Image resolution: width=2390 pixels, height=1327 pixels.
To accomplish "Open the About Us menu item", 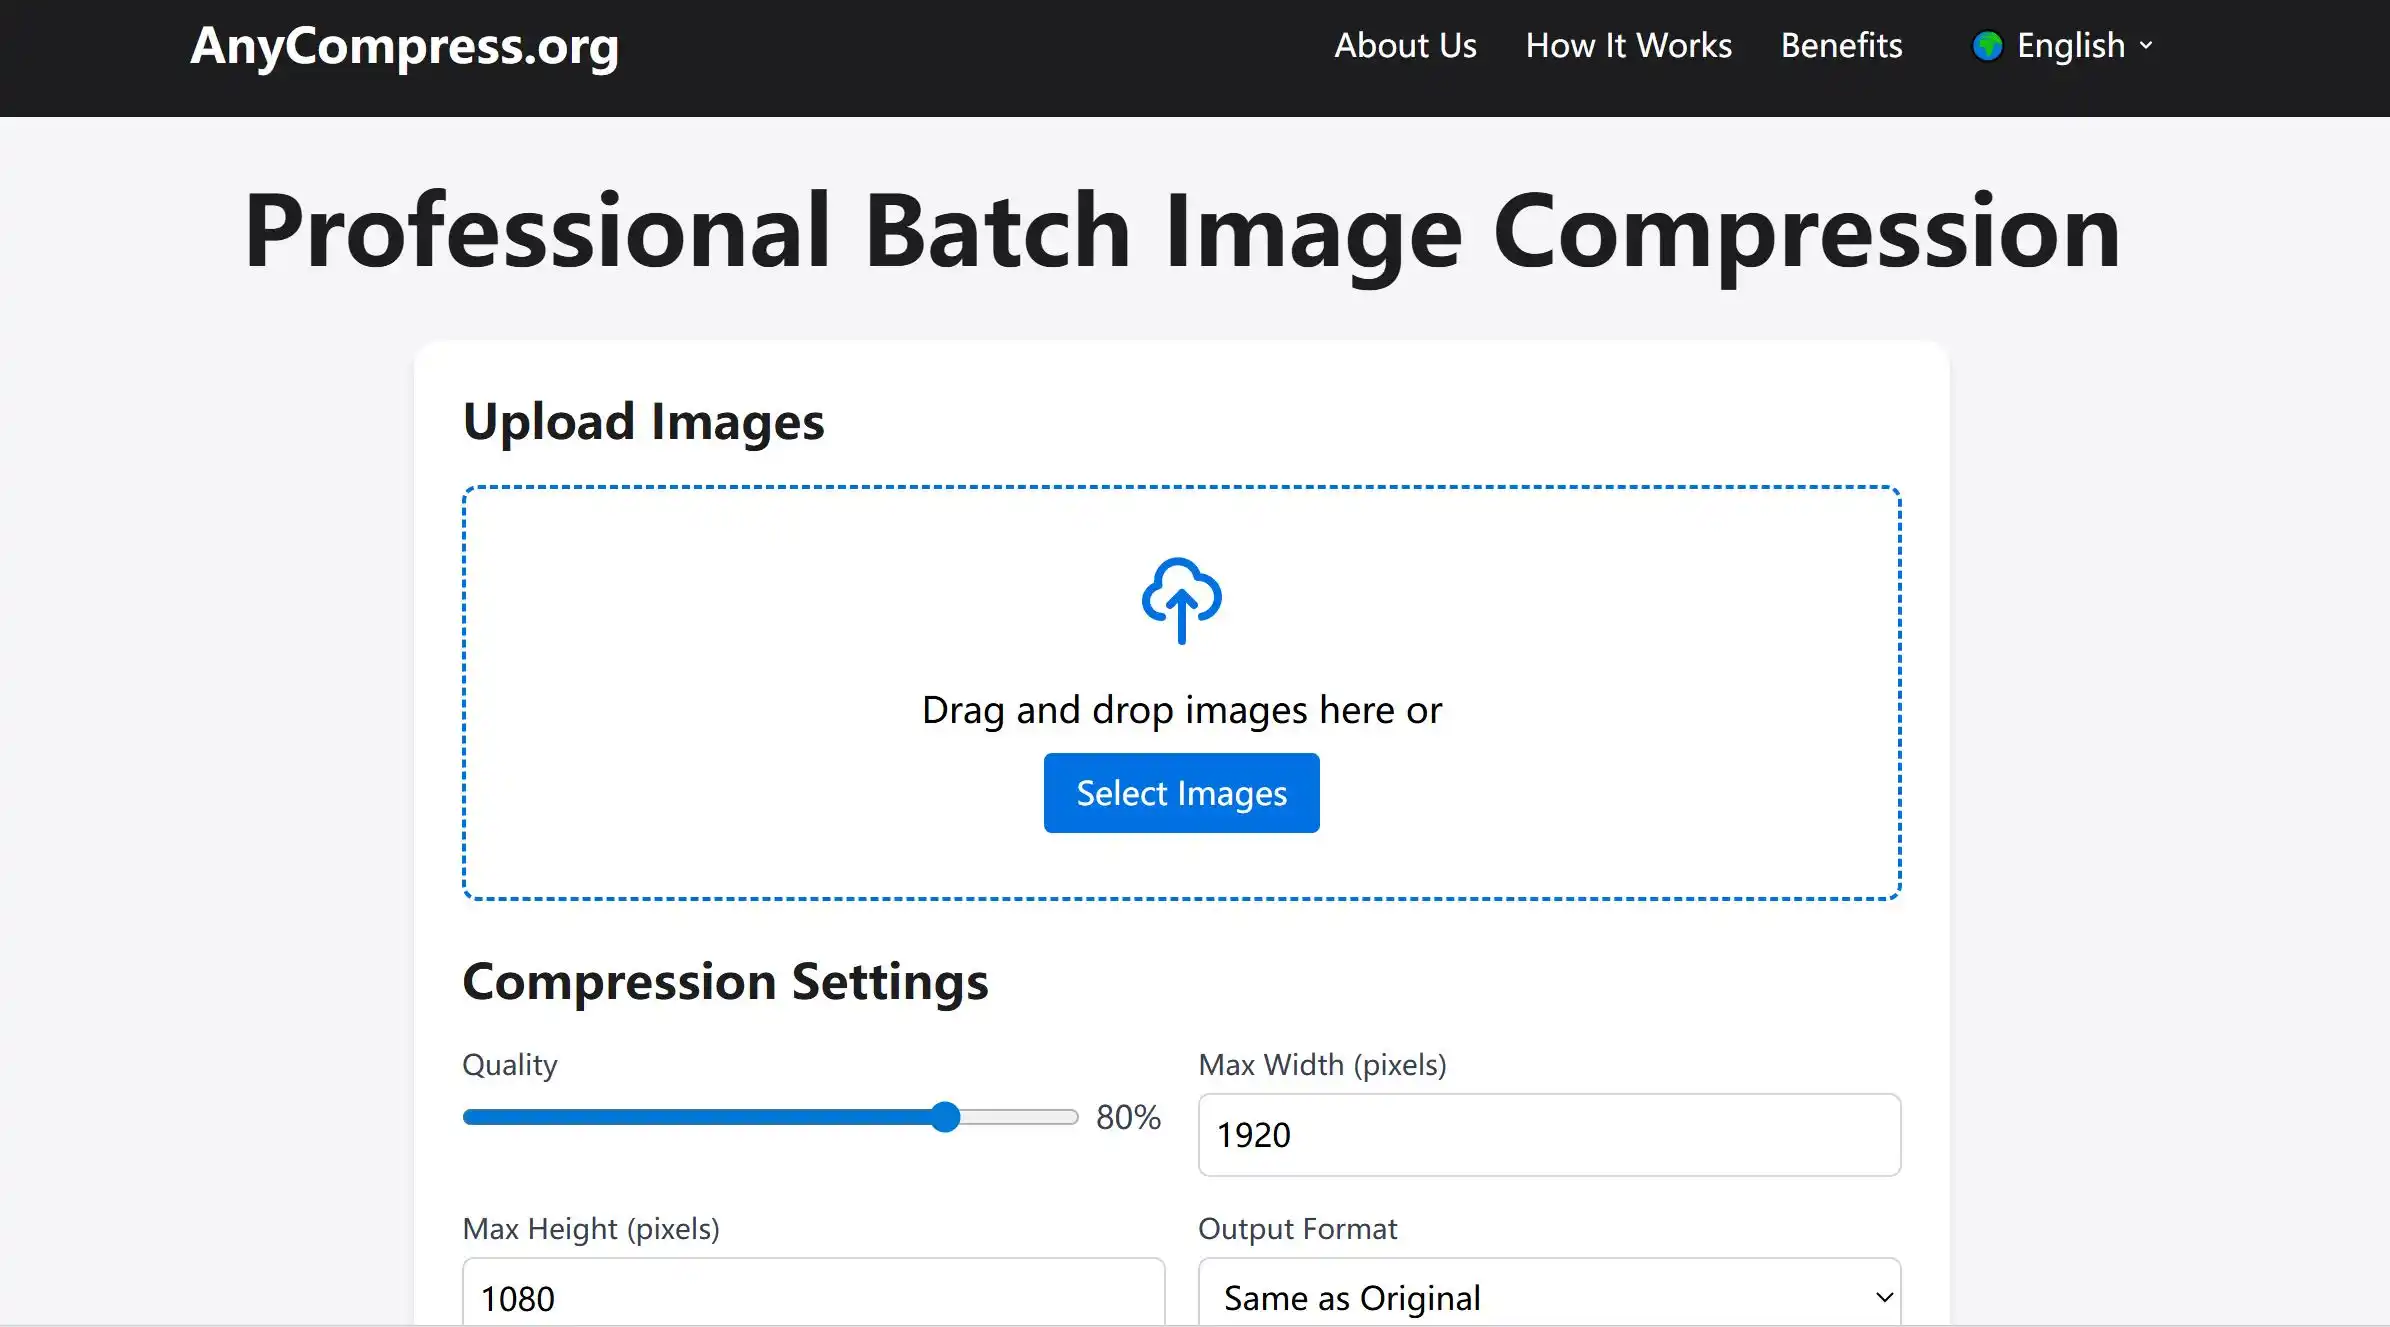I will tap(1405, 46).
